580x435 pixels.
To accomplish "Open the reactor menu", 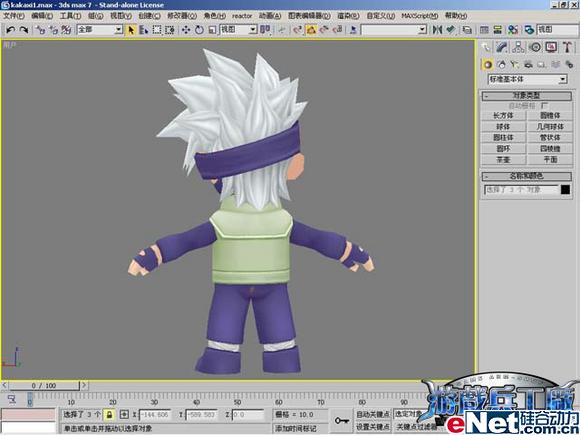I will (x=242, y=16).
